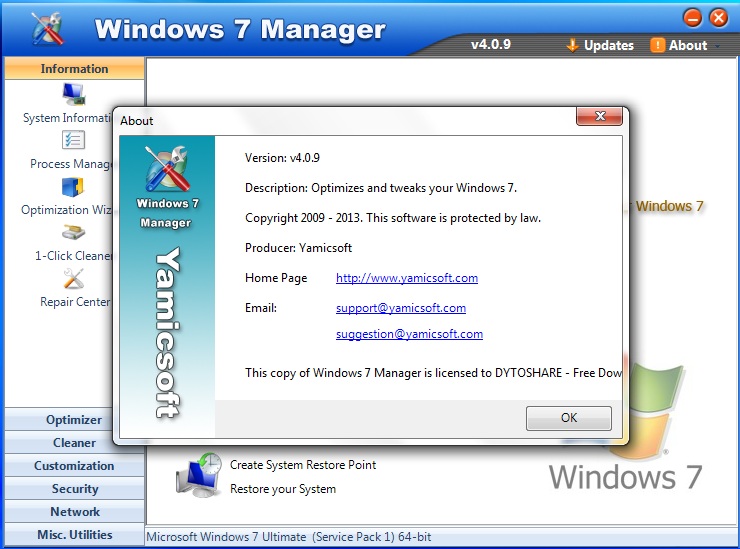740x549 pixels.
Task: Open the Repair Center tools icon
Action: pyautogui.click(x=74, y=279)
